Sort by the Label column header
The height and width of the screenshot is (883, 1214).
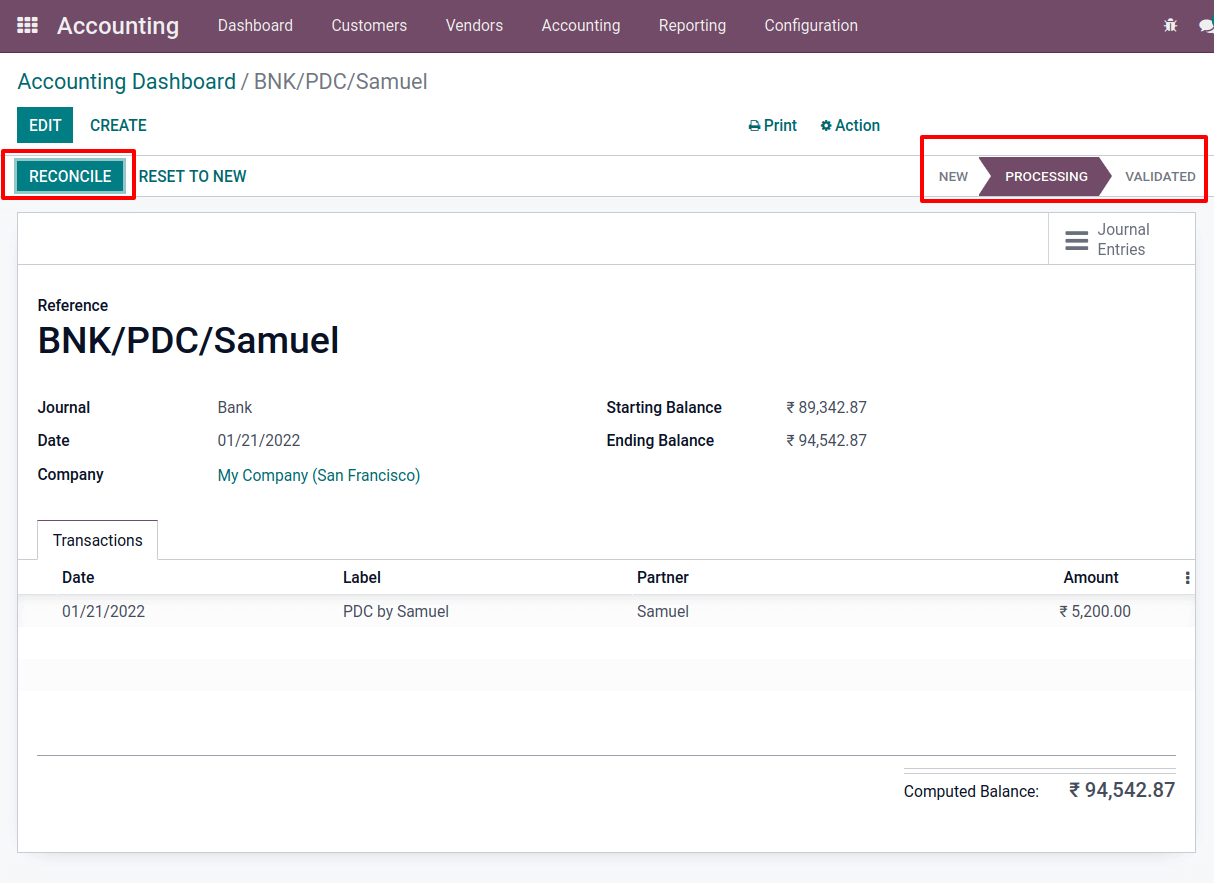pos(362,578)
